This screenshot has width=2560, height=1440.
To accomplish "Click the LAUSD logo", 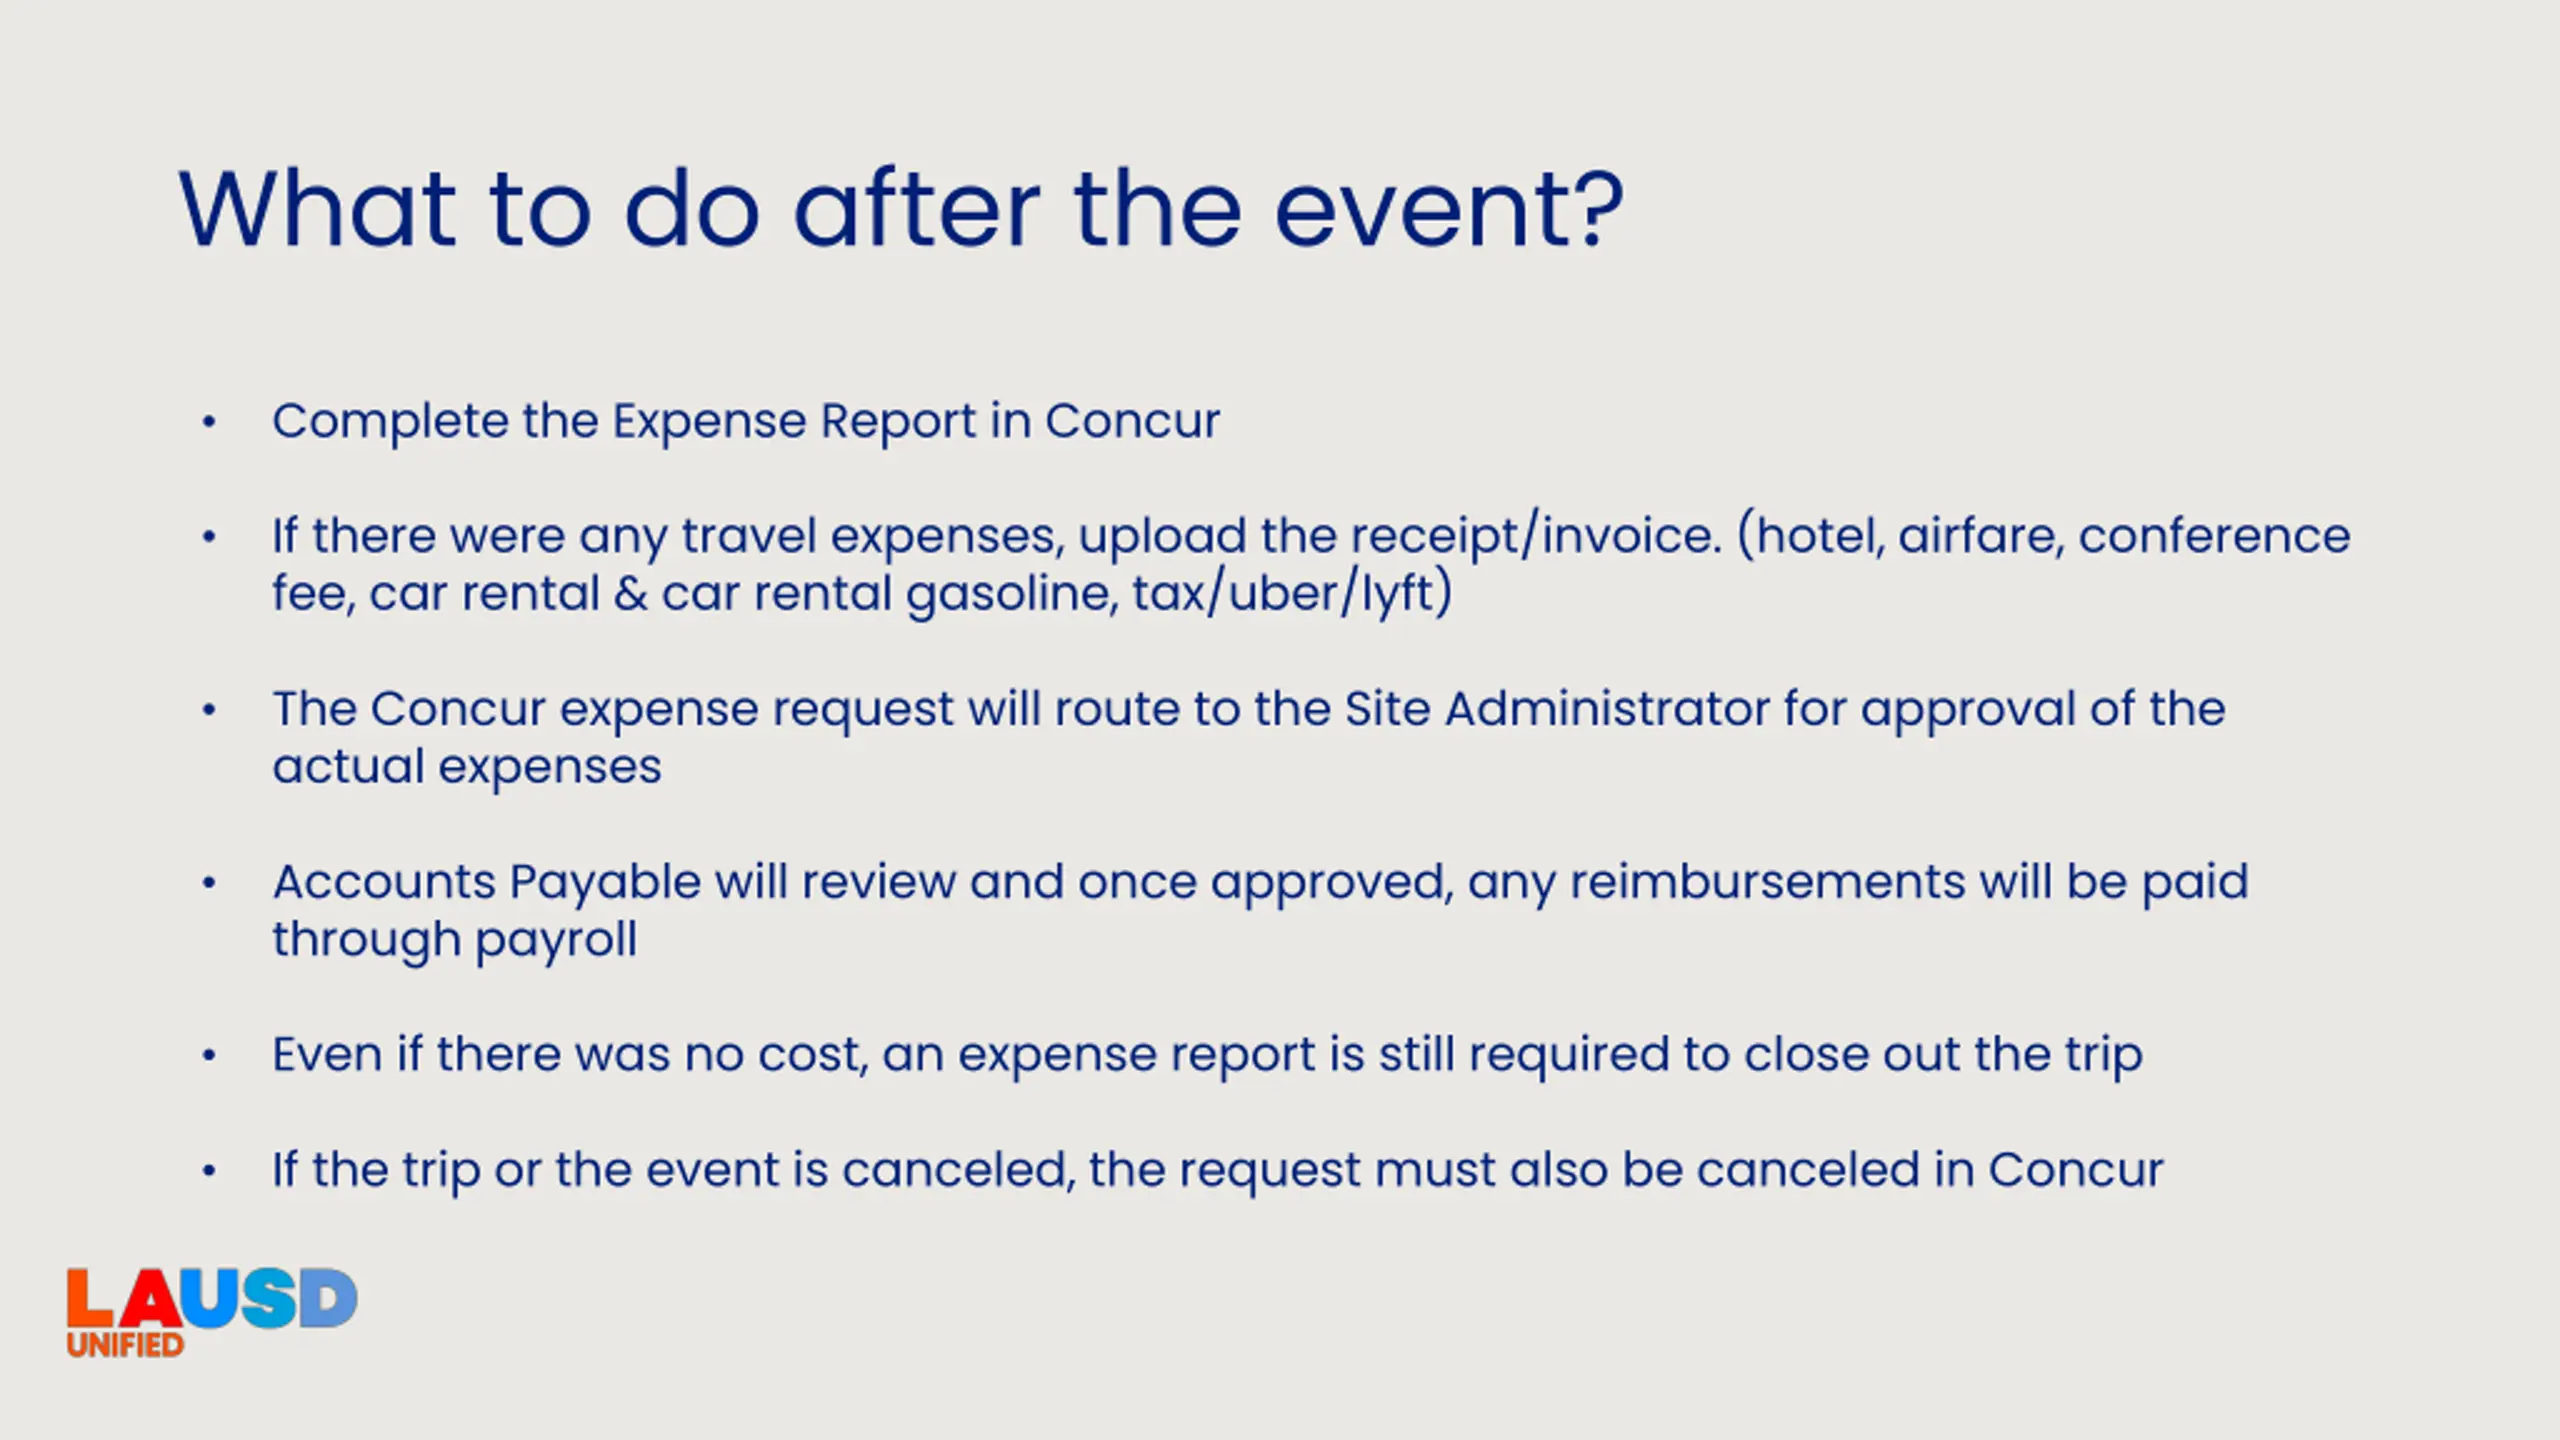I will (x=212, y=1312).
